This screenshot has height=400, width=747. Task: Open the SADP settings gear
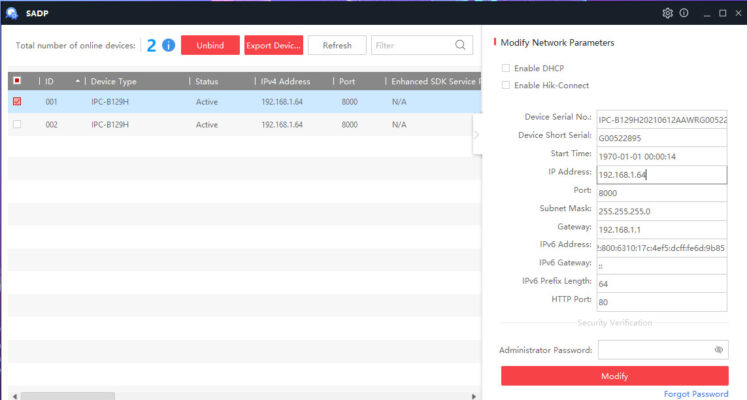point(667,13)
